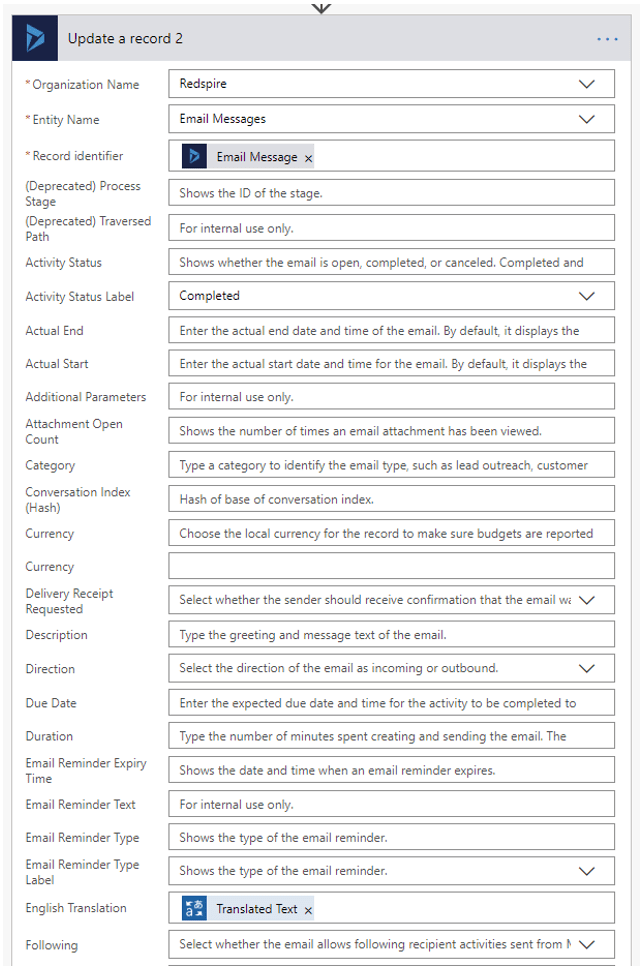Open the Activity Status Label dropdown
Viewport: 643px width, 975px height.
click(x=586, y=296)
